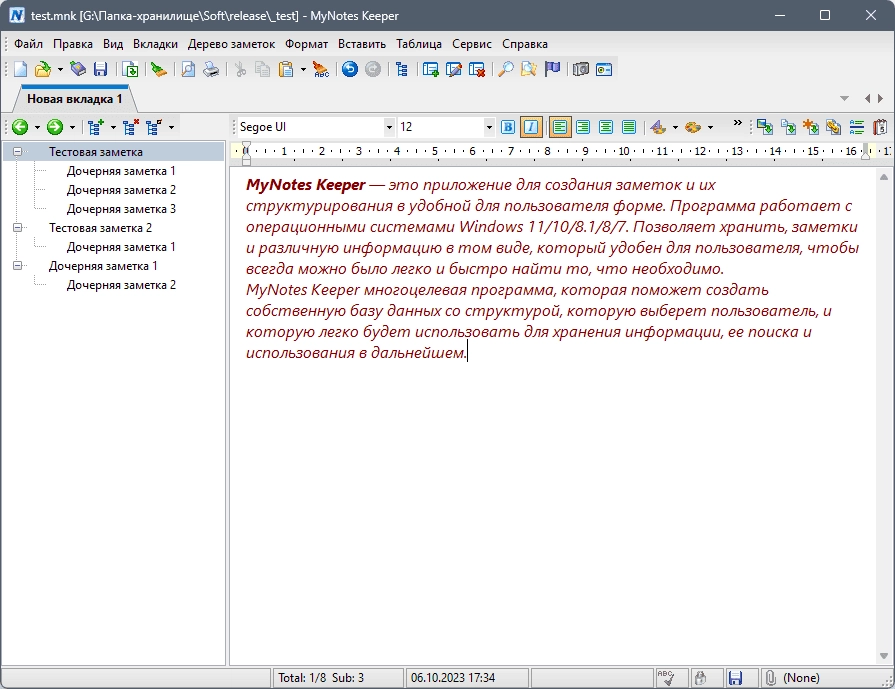Create a new file with the blank page icon
This screenshot has height=689, width=895.
coord(21,70)
